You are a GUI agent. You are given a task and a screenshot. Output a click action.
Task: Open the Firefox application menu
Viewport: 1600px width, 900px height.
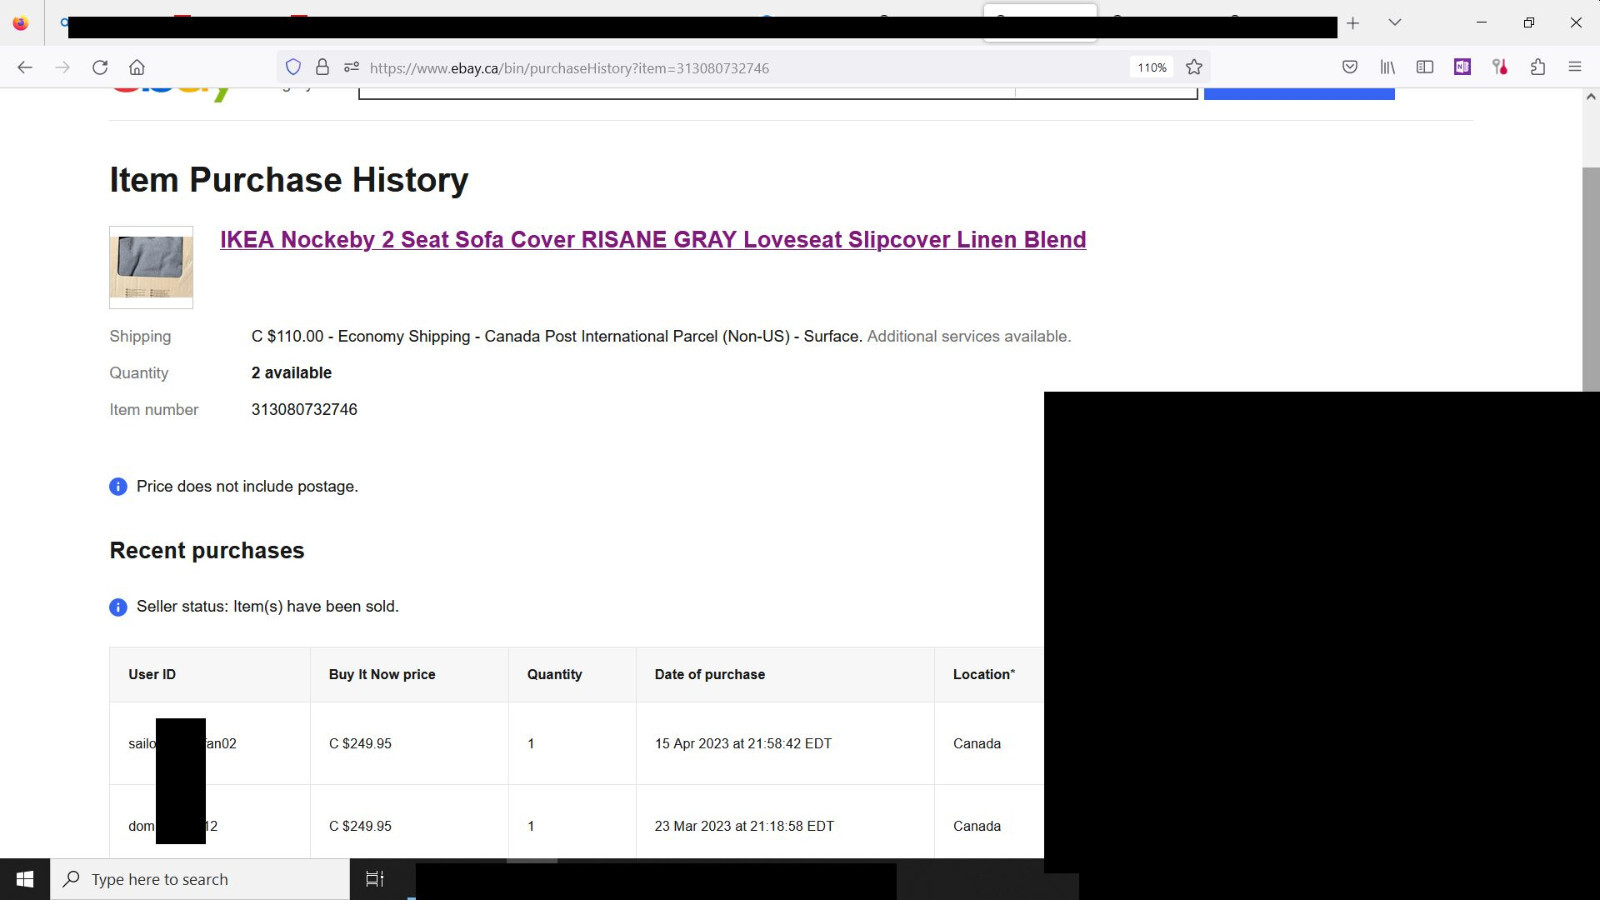[x=1575, y=67]
